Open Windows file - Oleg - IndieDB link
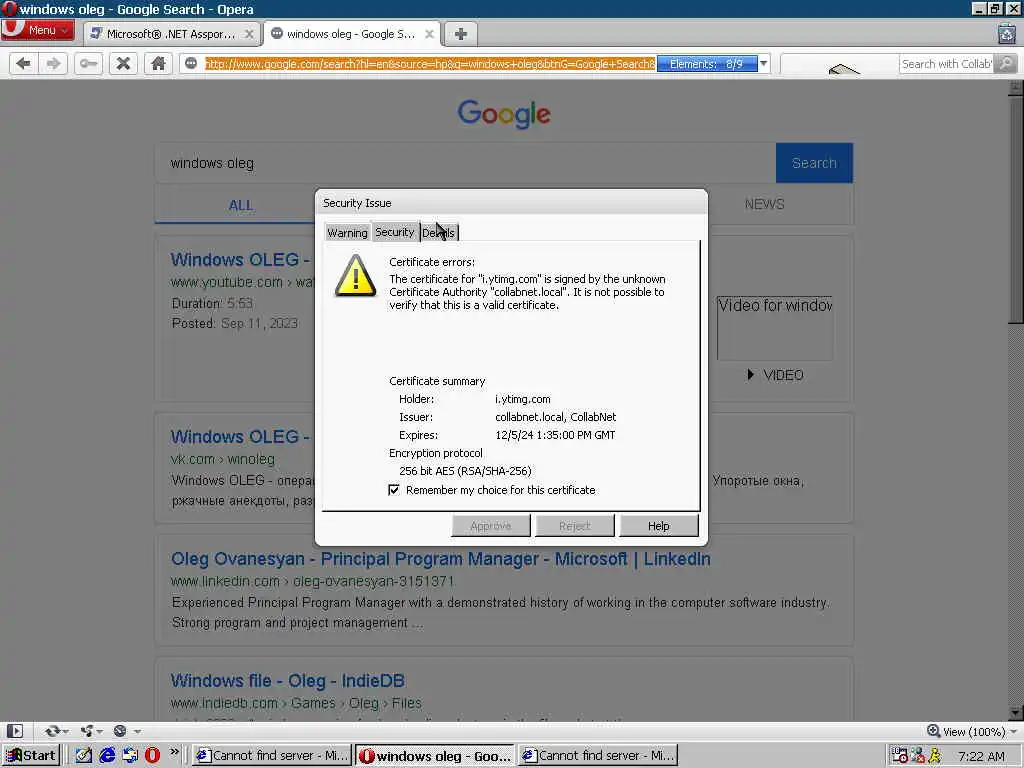This screenshot has width=1024, height=768. coord(287,680)
